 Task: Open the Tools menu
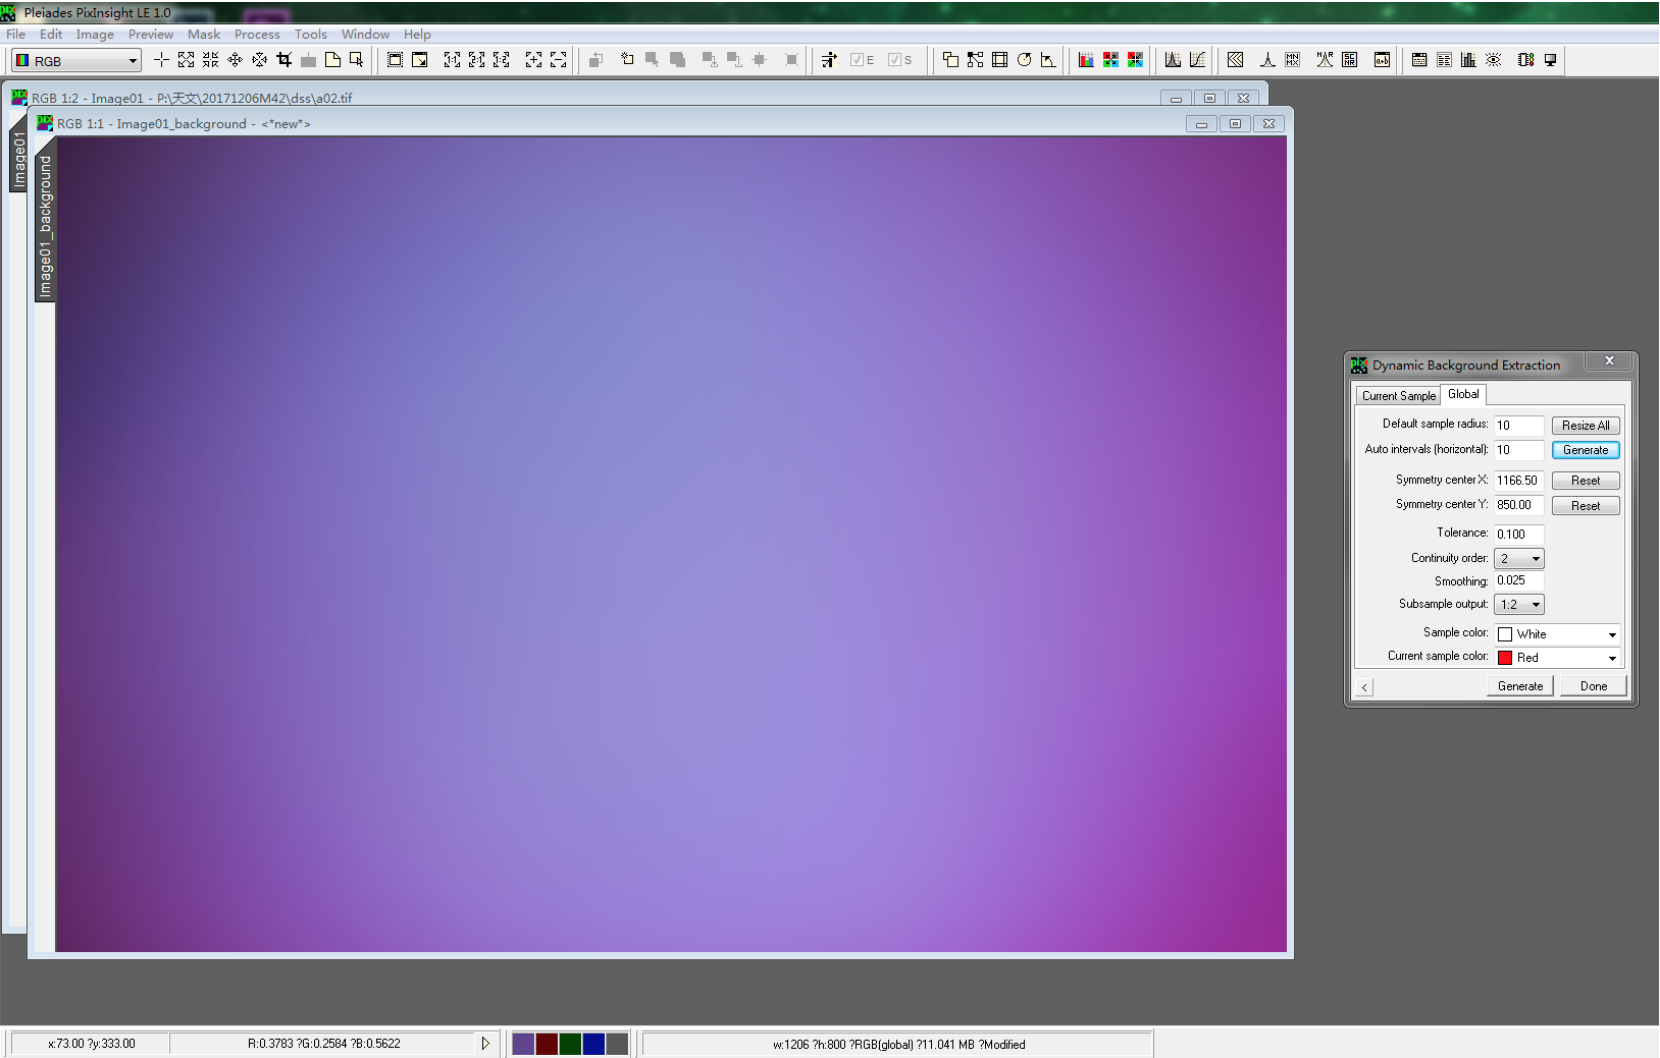point(310,34)
